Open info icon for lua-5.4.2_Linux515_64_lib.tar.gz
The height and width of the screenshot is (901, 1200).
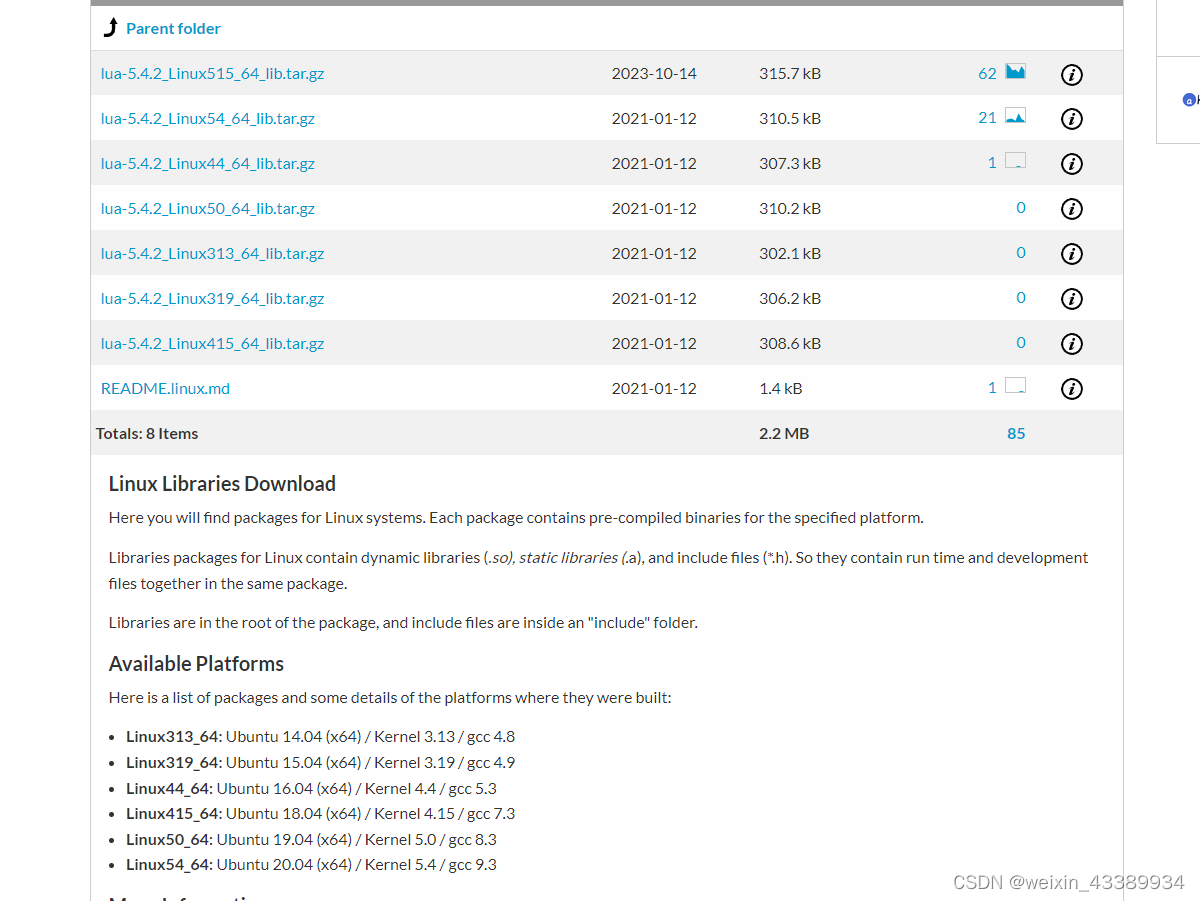[x=1071, y=74]
